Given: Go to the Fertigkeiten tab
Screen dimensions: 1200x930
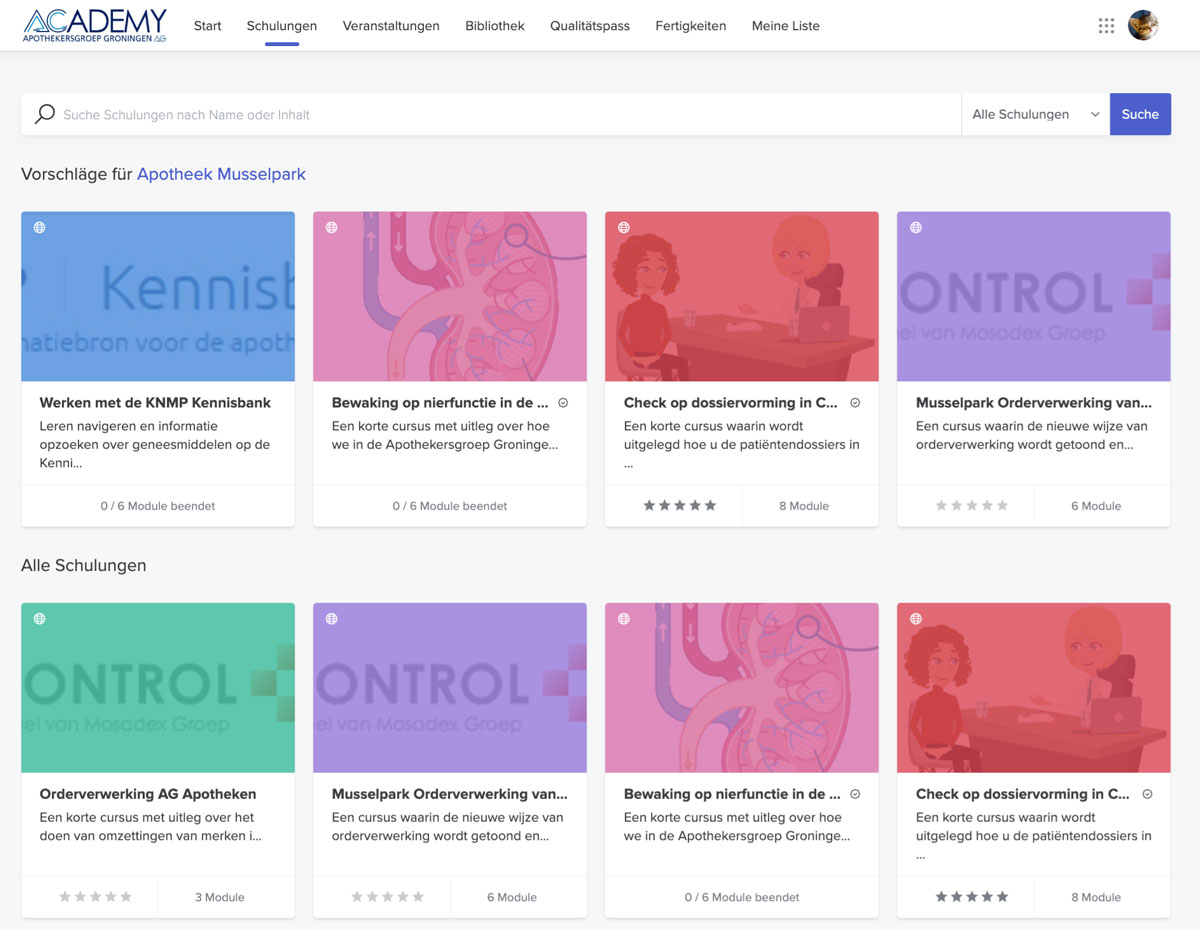Looking at the screenshot, I should (x=691, y=26).
